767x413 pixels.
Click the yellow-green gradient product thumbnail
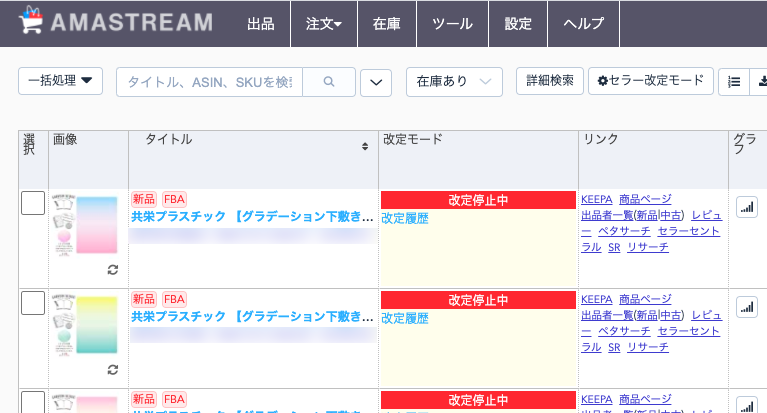tap(85, 324)
